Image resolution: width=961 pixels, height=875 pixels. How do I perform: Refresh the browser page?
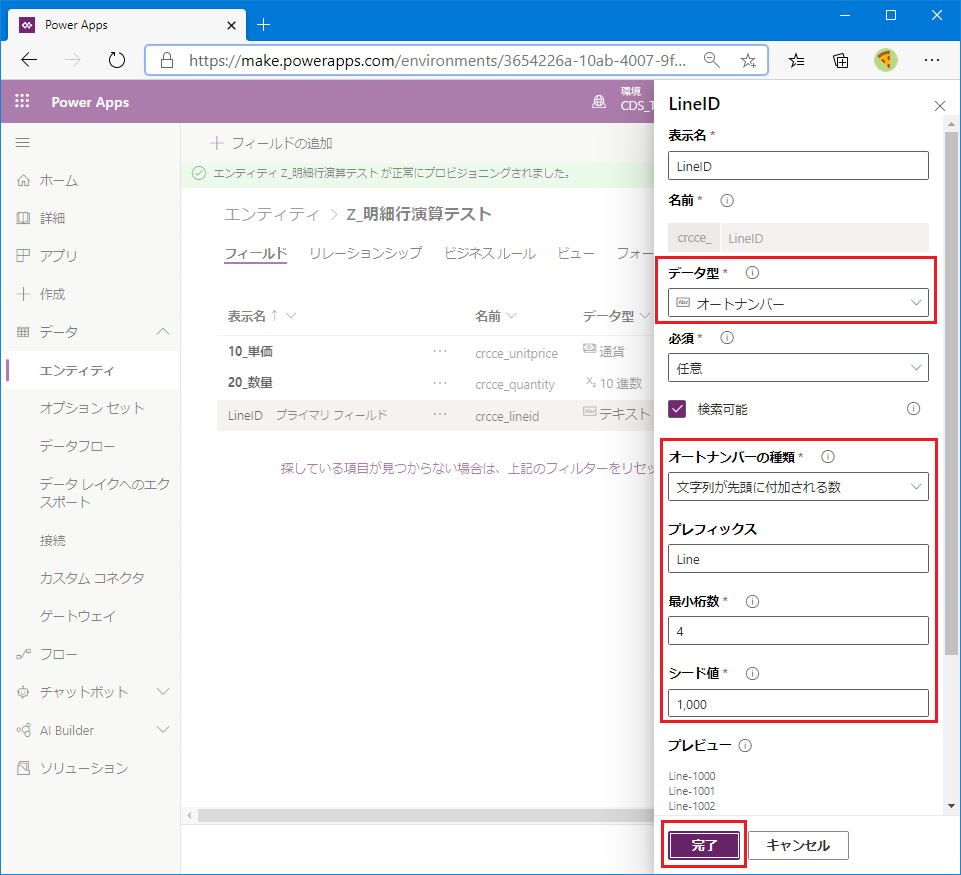[x=116, y=59]
